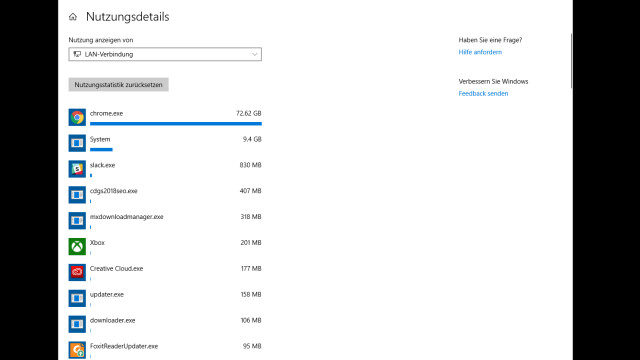Click the Creative Cloud icon
640x360 pixels.
77,273
